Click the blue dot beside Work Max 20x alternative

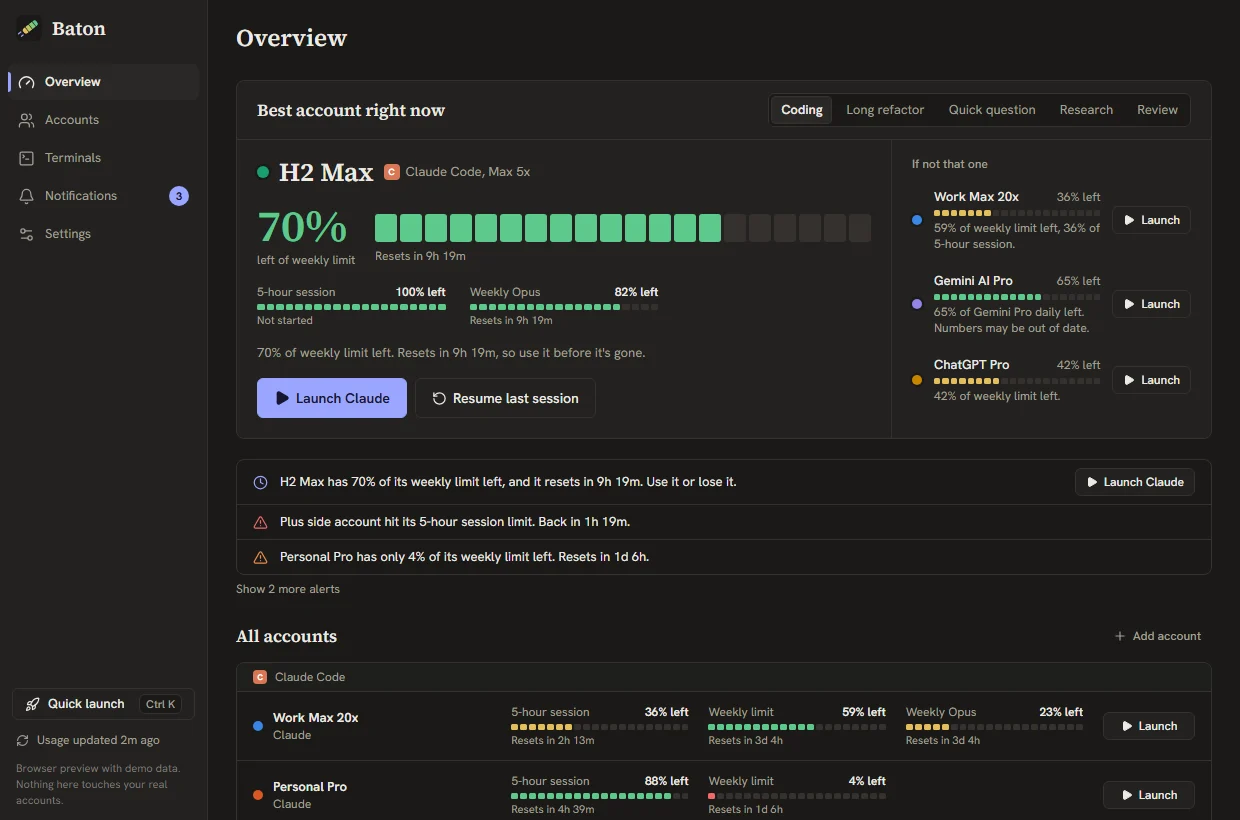click(917, 220)
